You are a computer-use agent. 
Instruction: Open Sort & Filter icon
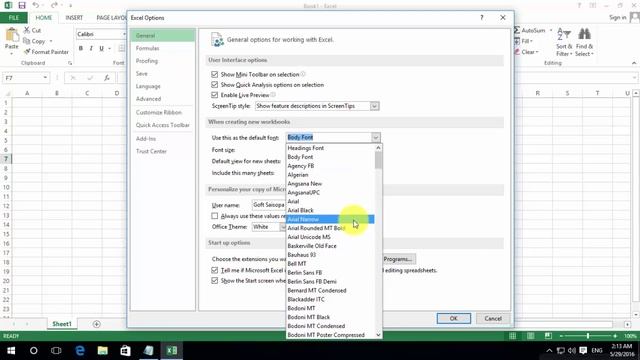[x=564, y=34]
